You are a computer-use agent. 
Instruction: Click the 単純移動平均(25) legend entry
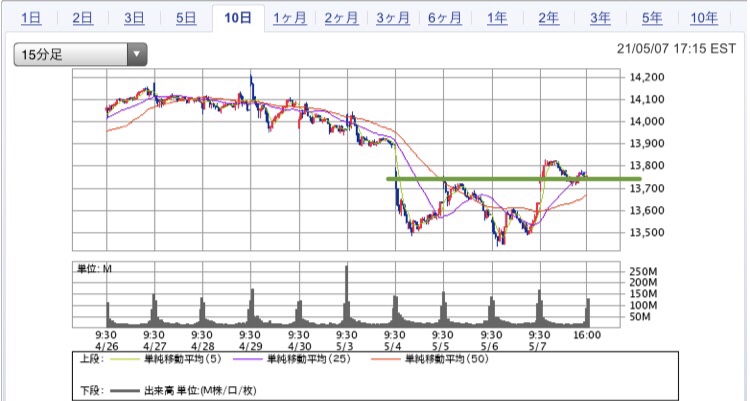(x=292, y=359)
